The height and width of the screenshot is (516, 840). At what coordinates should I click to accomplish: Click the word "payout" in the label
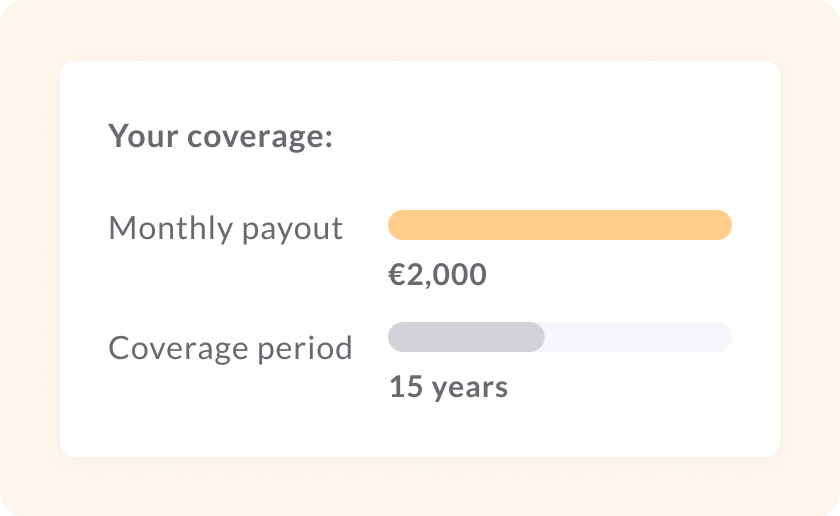click(292, 229)
